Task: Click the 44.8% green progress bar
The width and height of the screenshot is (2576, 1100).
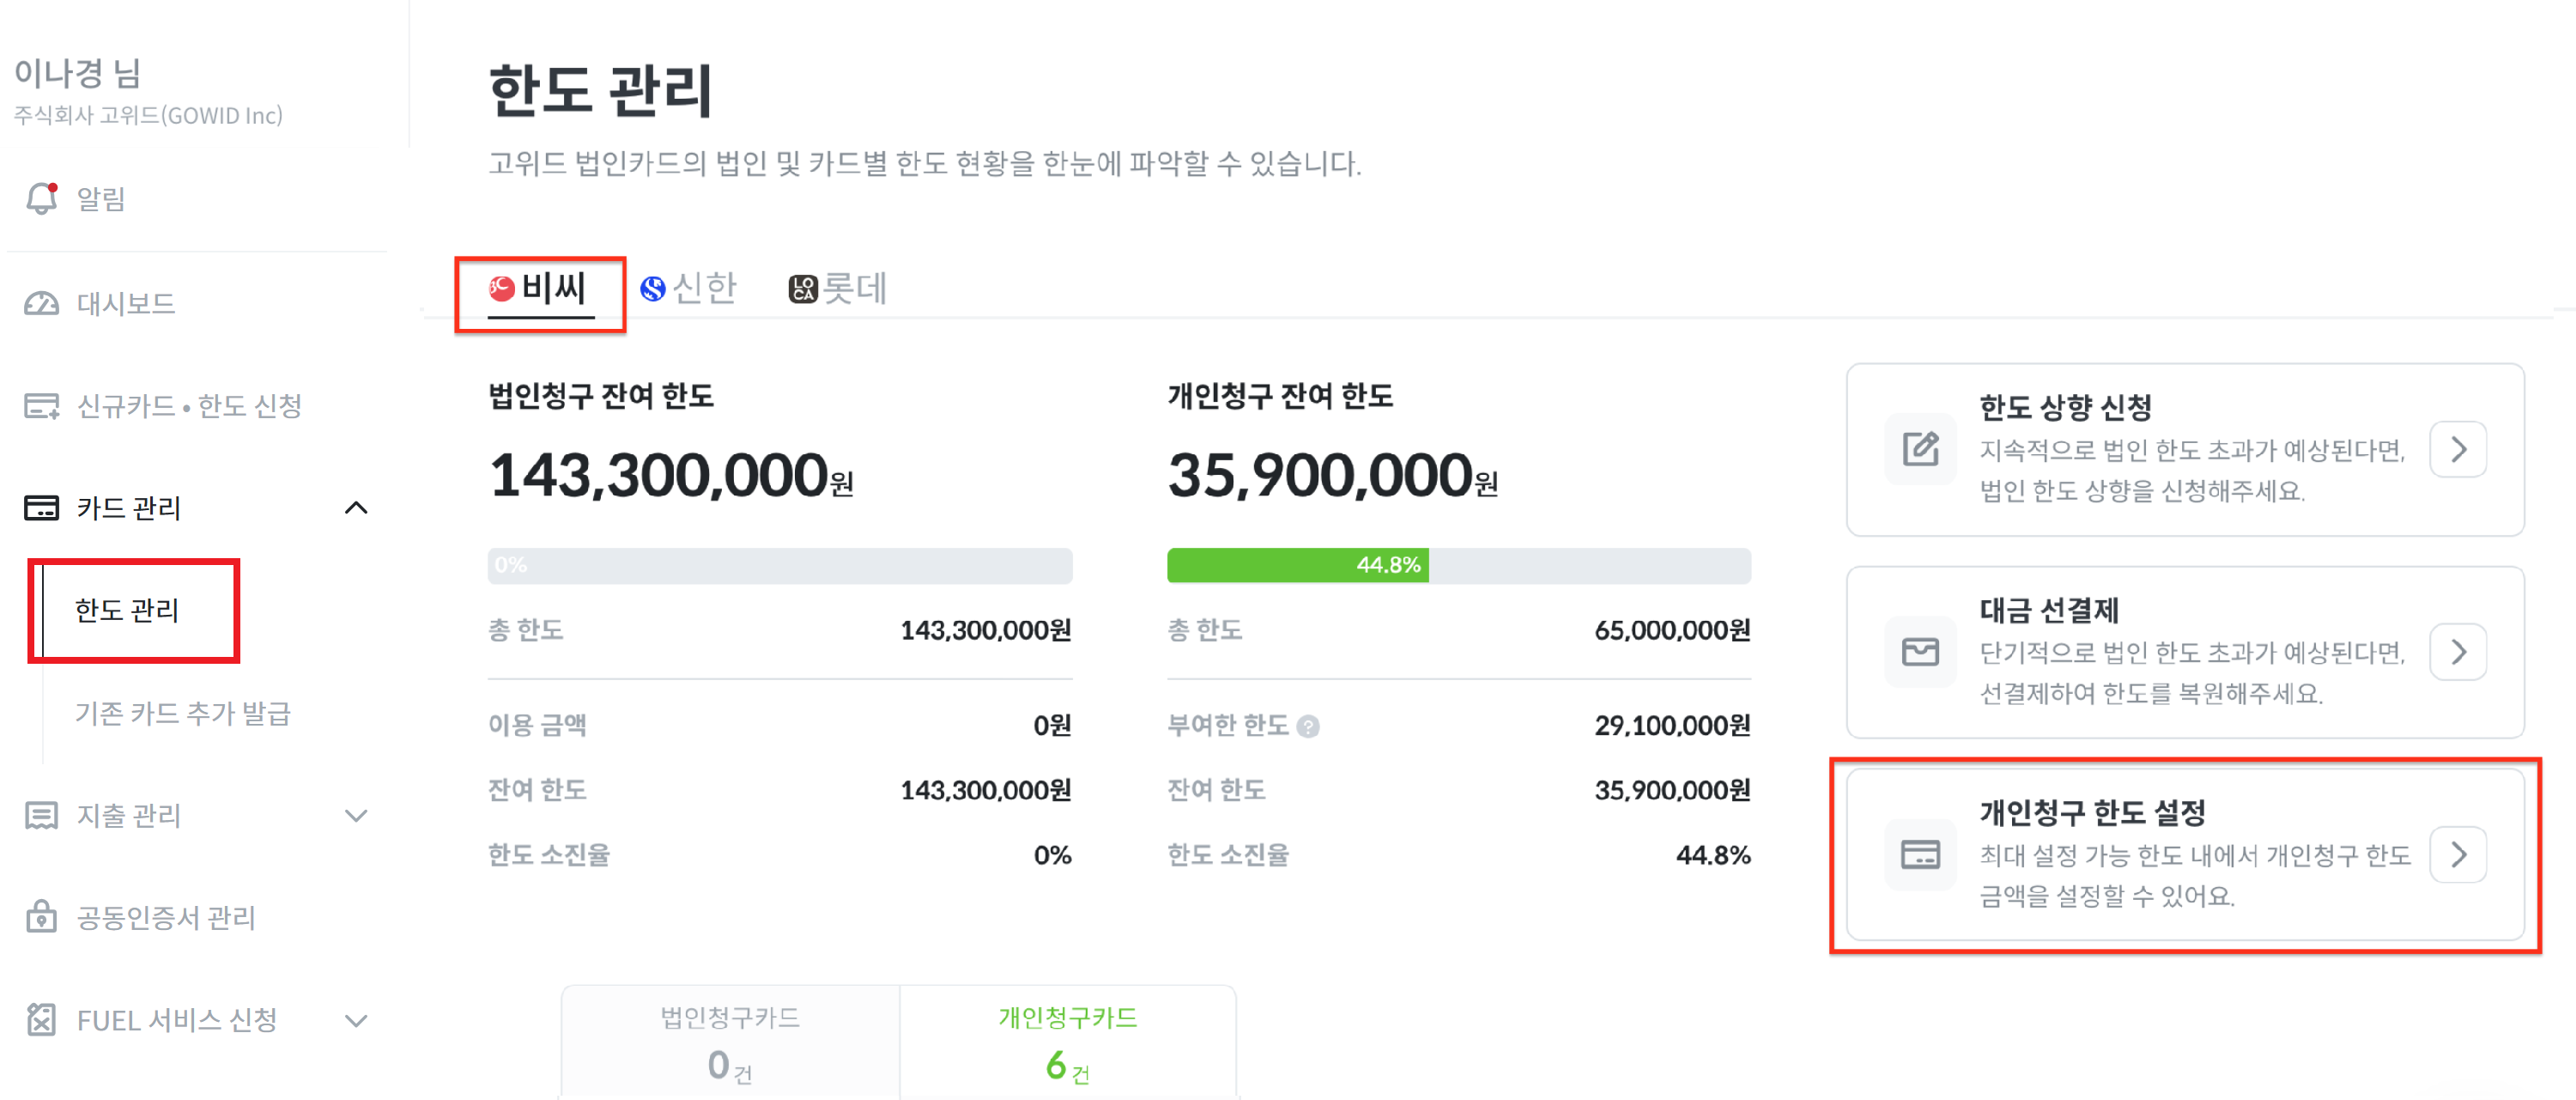Action: coord(1297,566)
